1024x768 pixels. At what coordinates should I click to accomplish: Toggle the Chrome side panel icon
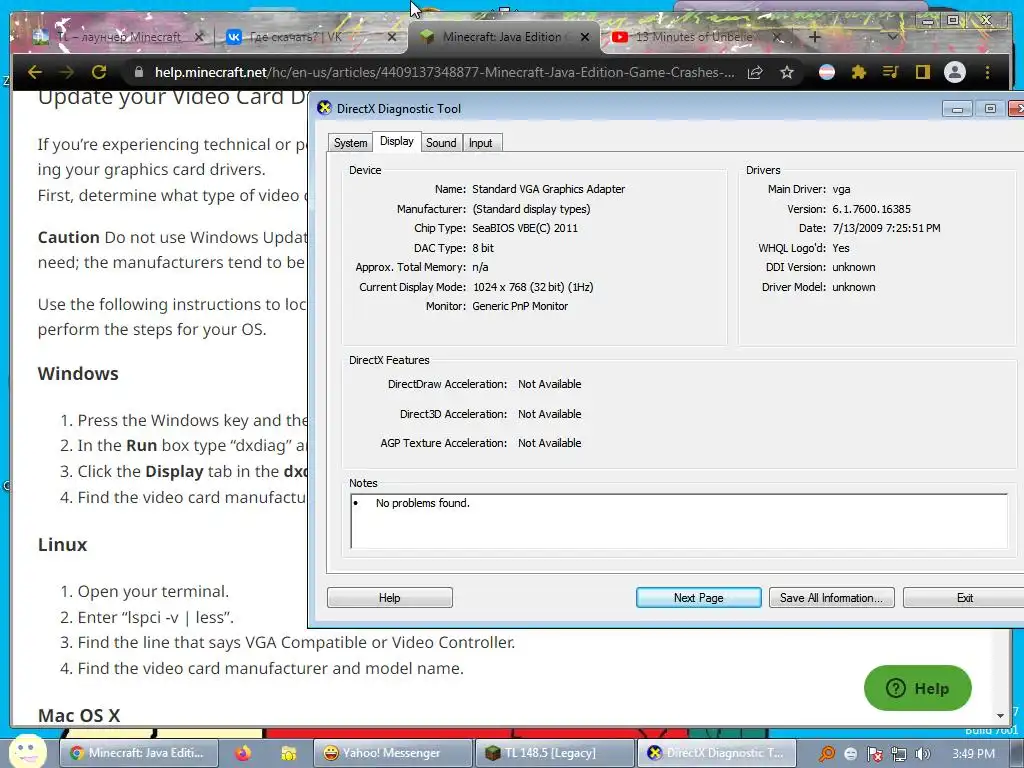(922, 72)
